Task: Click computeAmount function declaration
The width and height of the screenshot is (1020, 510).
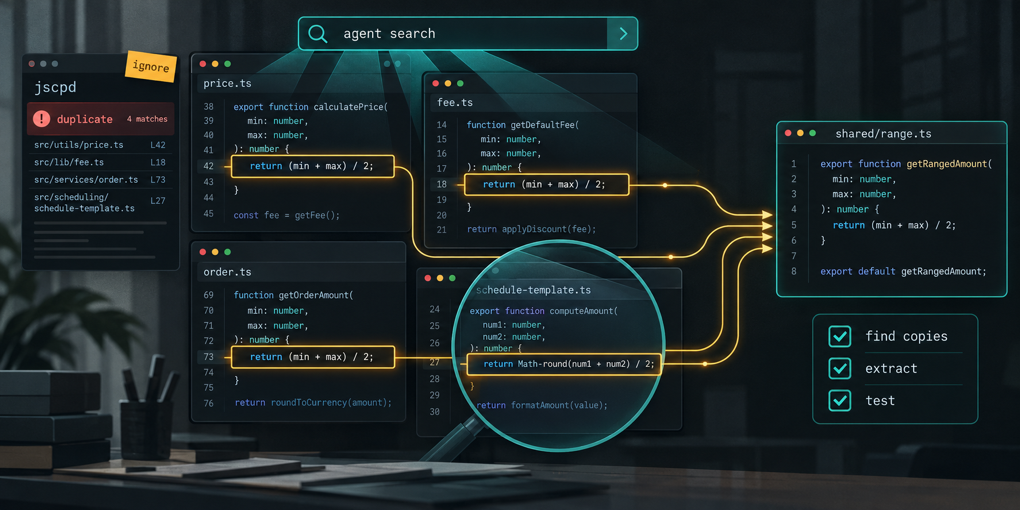Action: [544, 311]
